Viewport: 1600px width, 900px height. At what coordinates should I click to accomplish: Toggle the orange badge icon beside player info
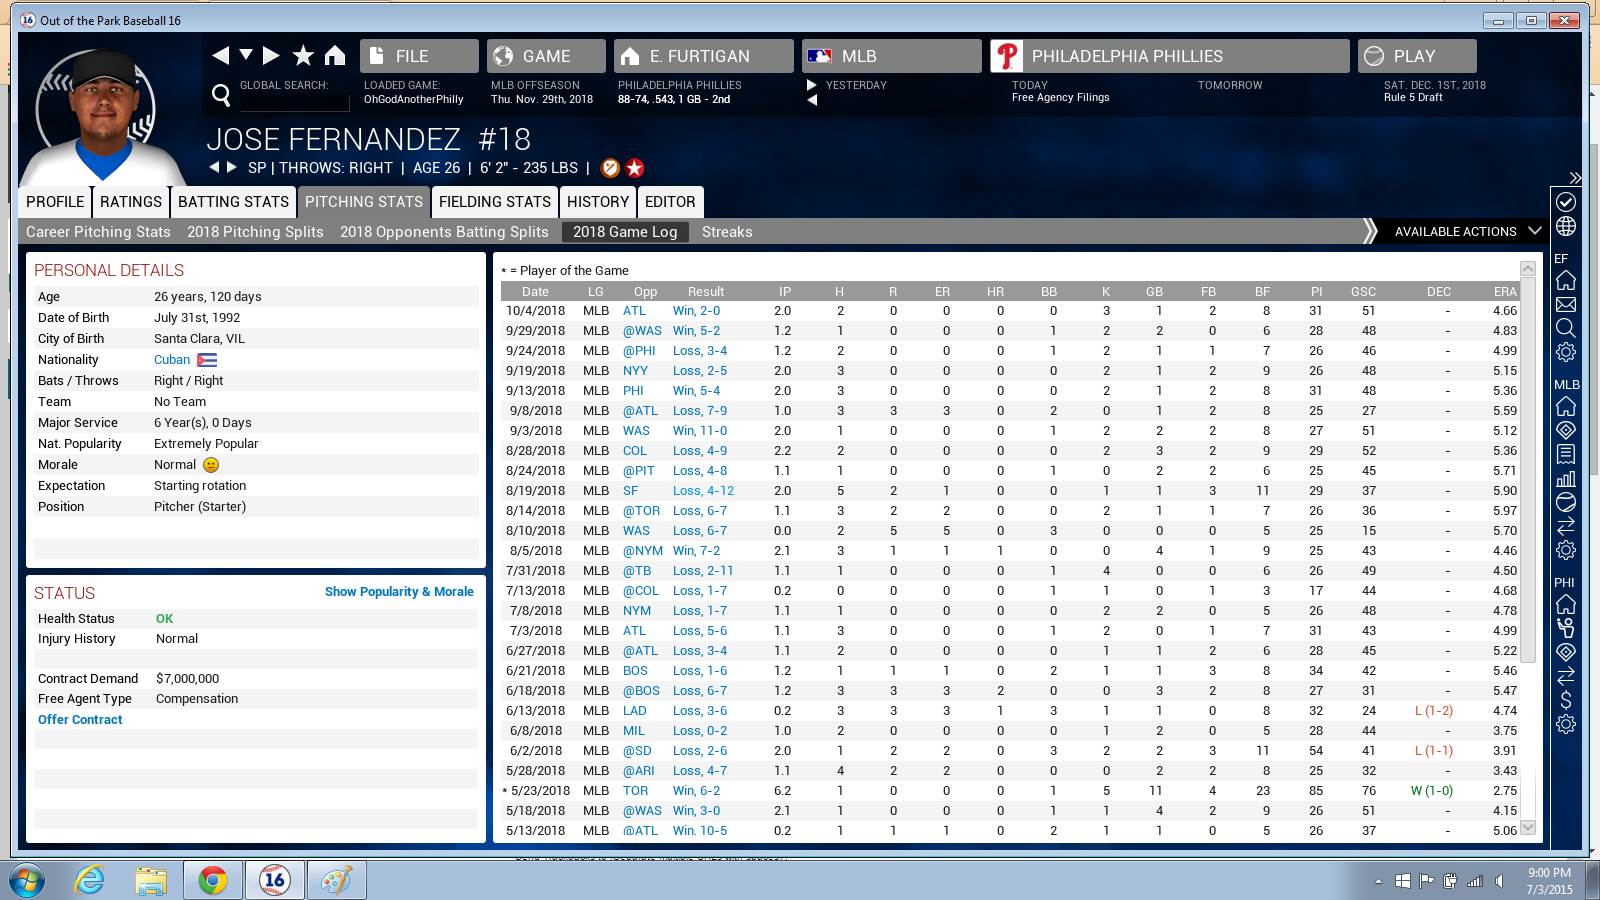pyautogui.click(x=611, y=168)
